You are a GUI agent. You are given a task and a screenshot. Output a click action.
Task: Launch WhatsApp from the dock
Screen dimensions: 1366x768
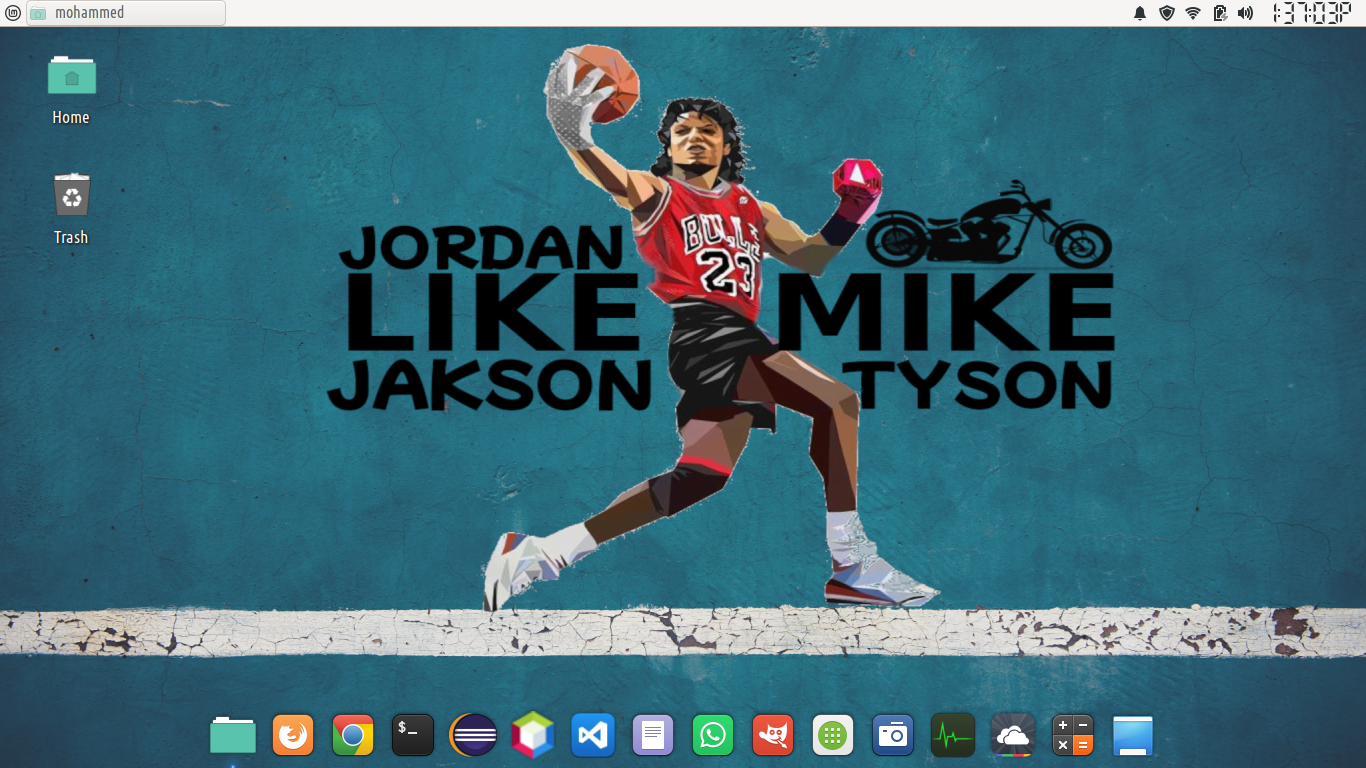713,735
